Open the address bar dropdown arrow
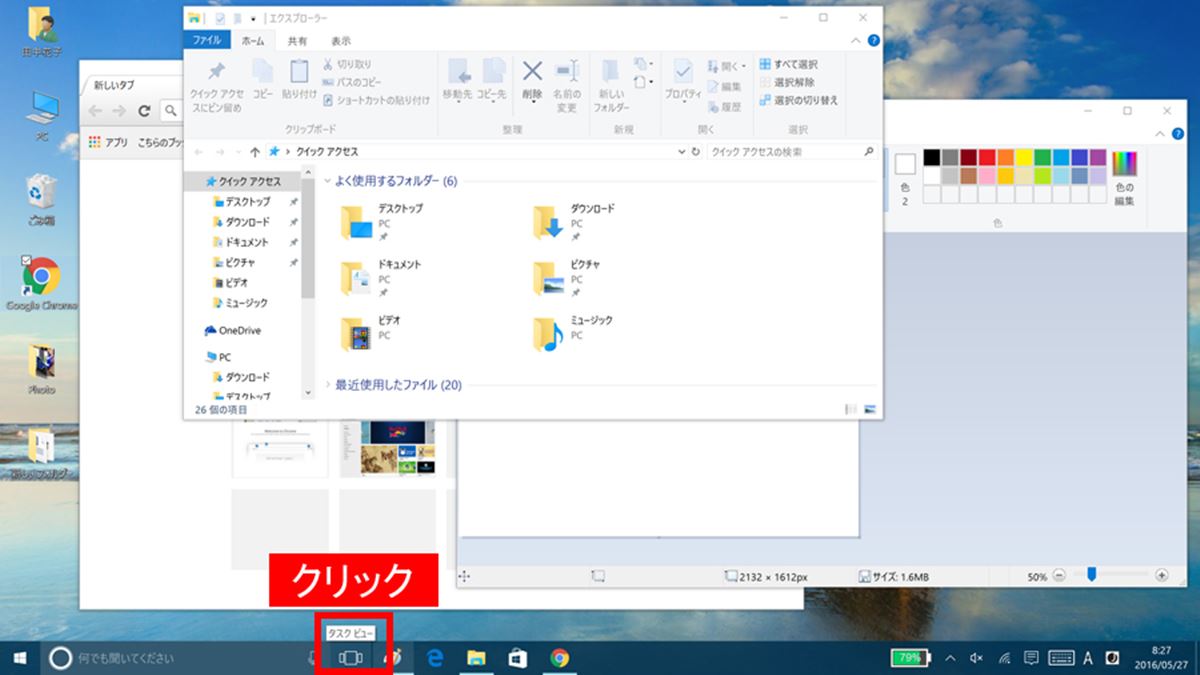 681,152
